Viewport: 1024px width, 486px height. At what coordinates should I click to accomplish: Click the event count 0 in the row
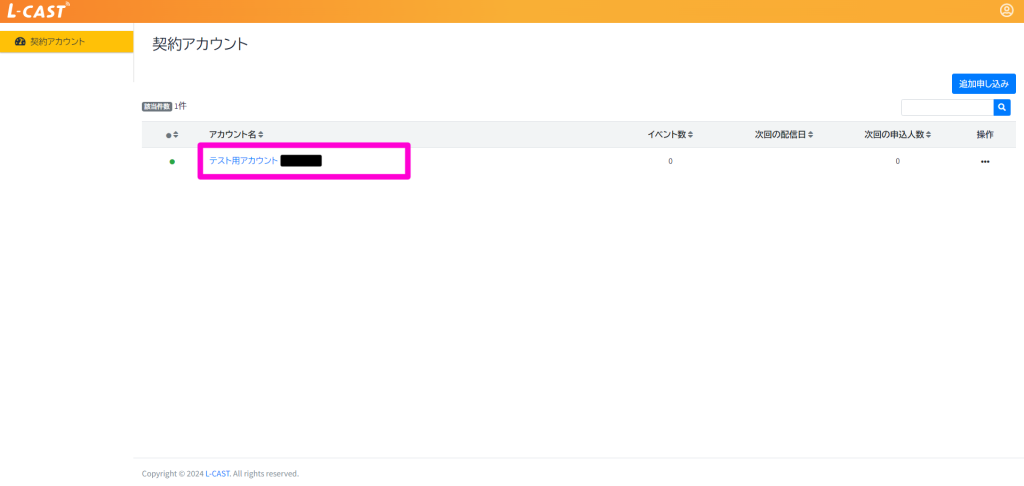click(x=670, y=161)
